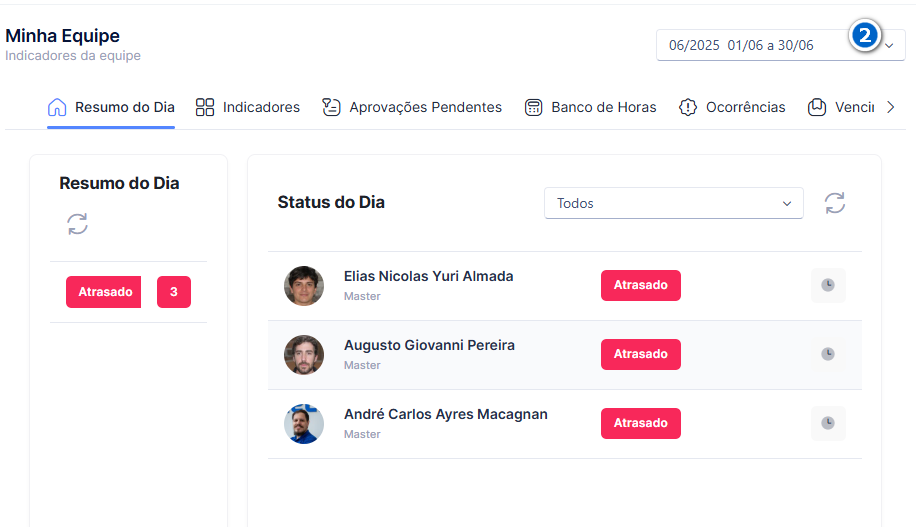The height and width of the screenshot is (527, 916).
Task: Refresh the Status do Dia list
Action: pyautogui.click(x=835, y=203)
